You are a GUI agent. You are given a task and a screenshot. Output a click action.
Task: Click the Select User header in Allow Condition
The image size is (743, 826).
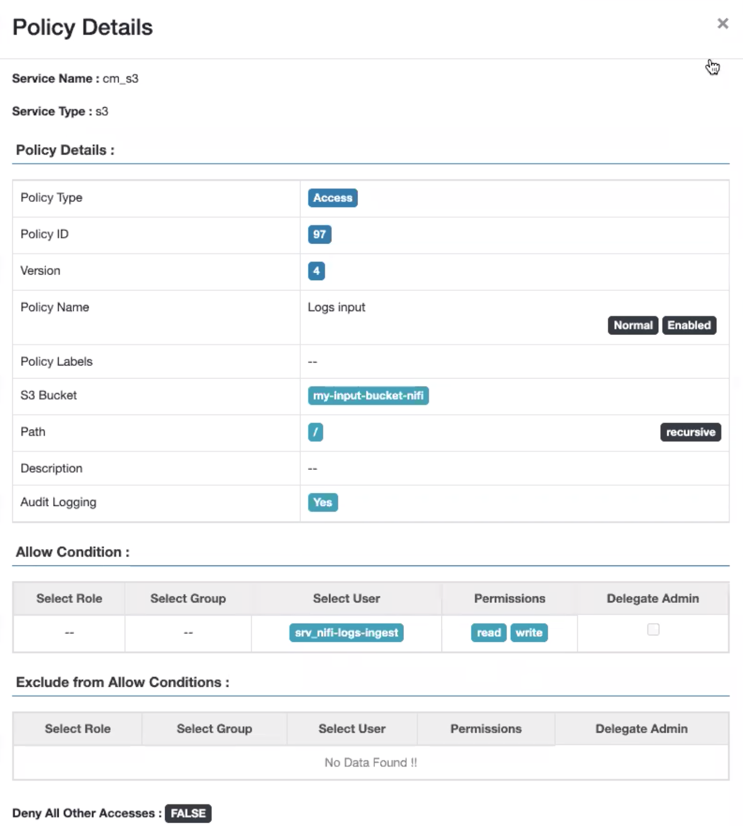(x=346, y=598)
